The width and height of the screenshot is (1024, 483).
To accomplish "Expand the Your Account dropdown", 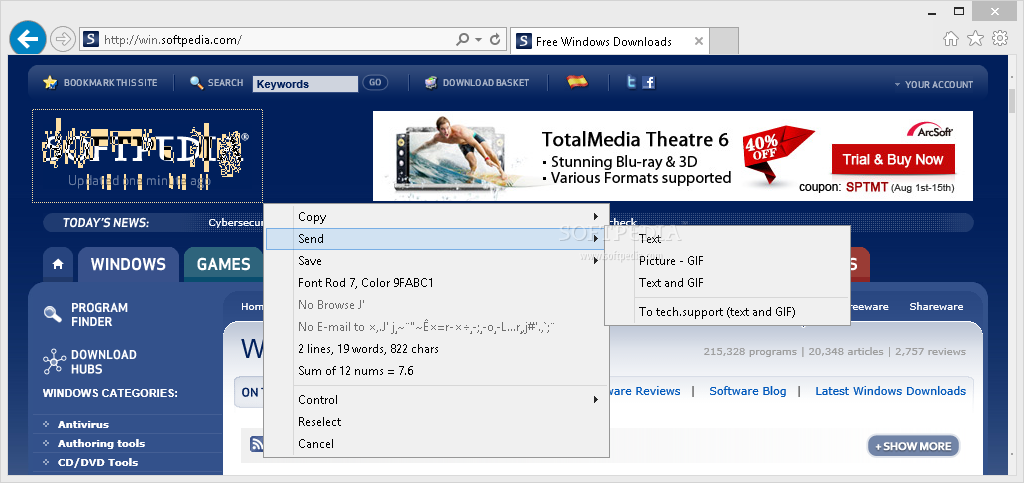I will [933, 84].
